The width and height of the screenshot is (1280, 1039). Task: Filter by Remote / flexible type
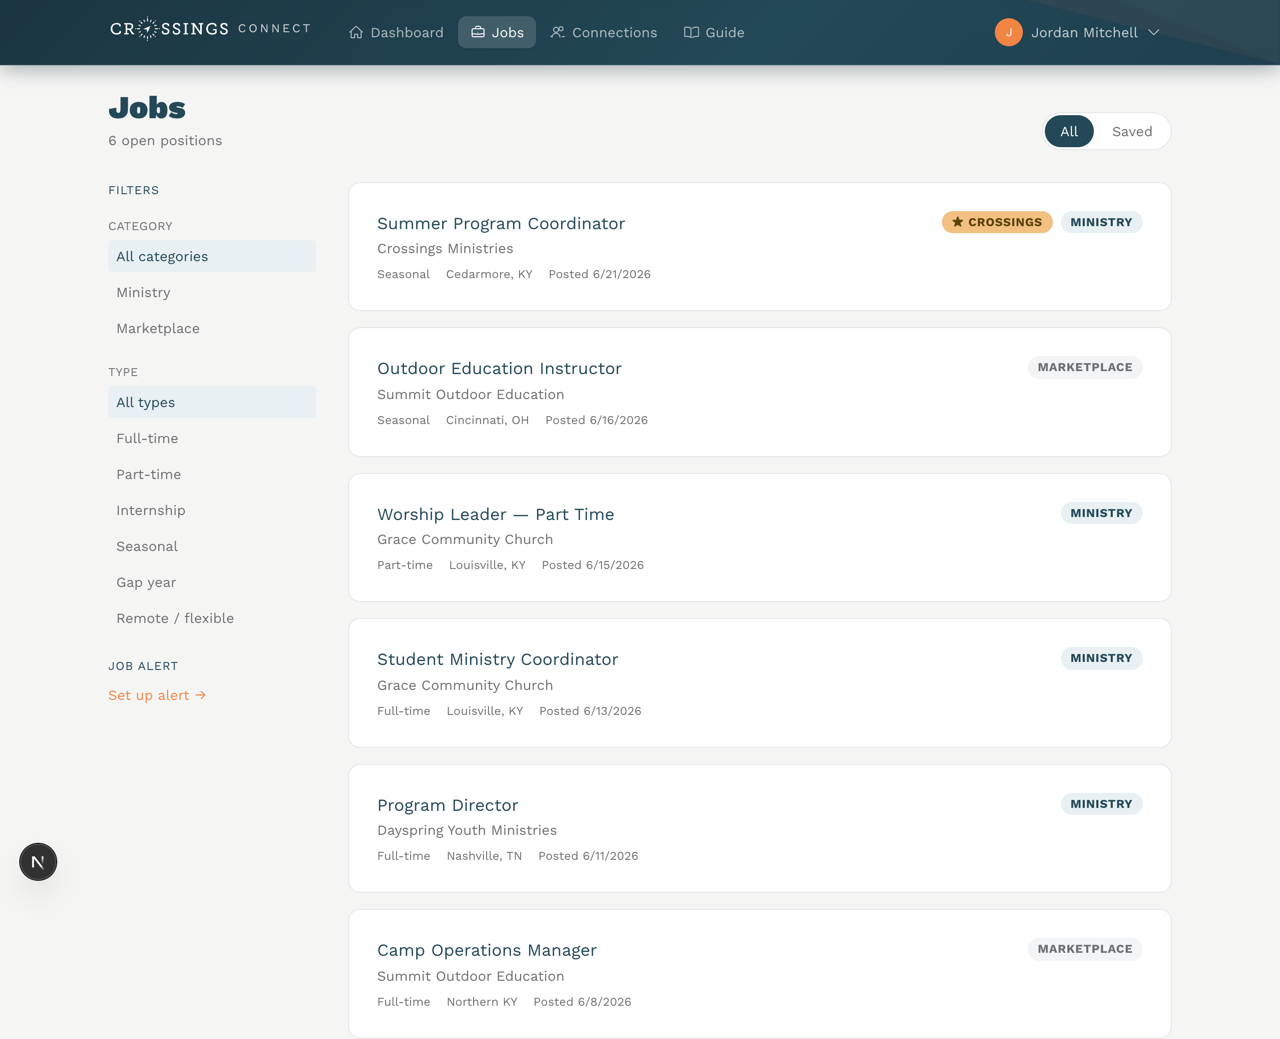pyautogui.click(x=212, y=618)
